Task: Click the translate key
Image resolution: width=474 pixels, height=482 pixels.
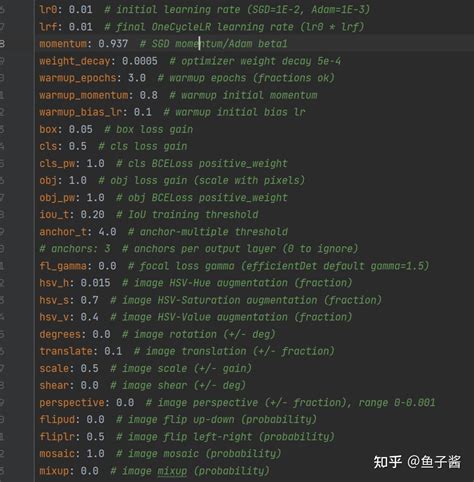Action: [x=66, y=351]
